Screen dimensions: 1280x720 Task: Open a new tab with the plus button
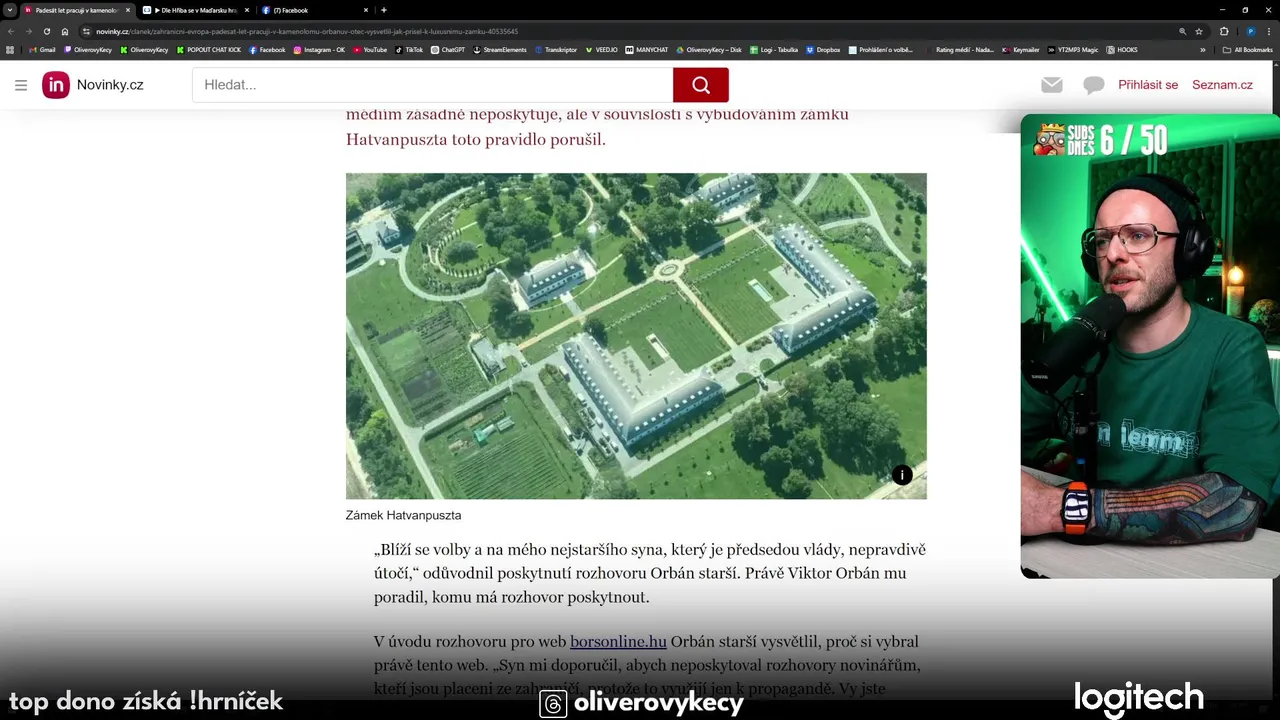(x=384, y=10)
